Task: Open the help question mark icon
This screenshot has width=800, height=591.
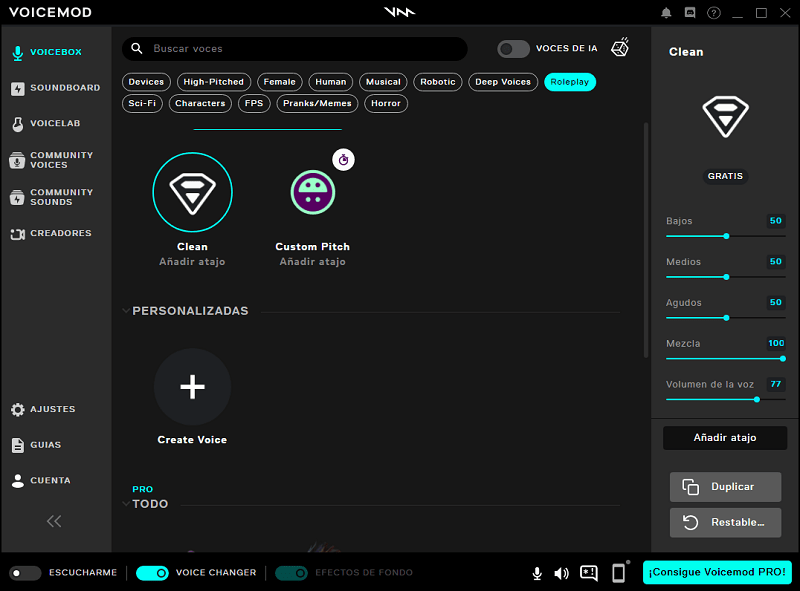Action: tap(714, 13)
